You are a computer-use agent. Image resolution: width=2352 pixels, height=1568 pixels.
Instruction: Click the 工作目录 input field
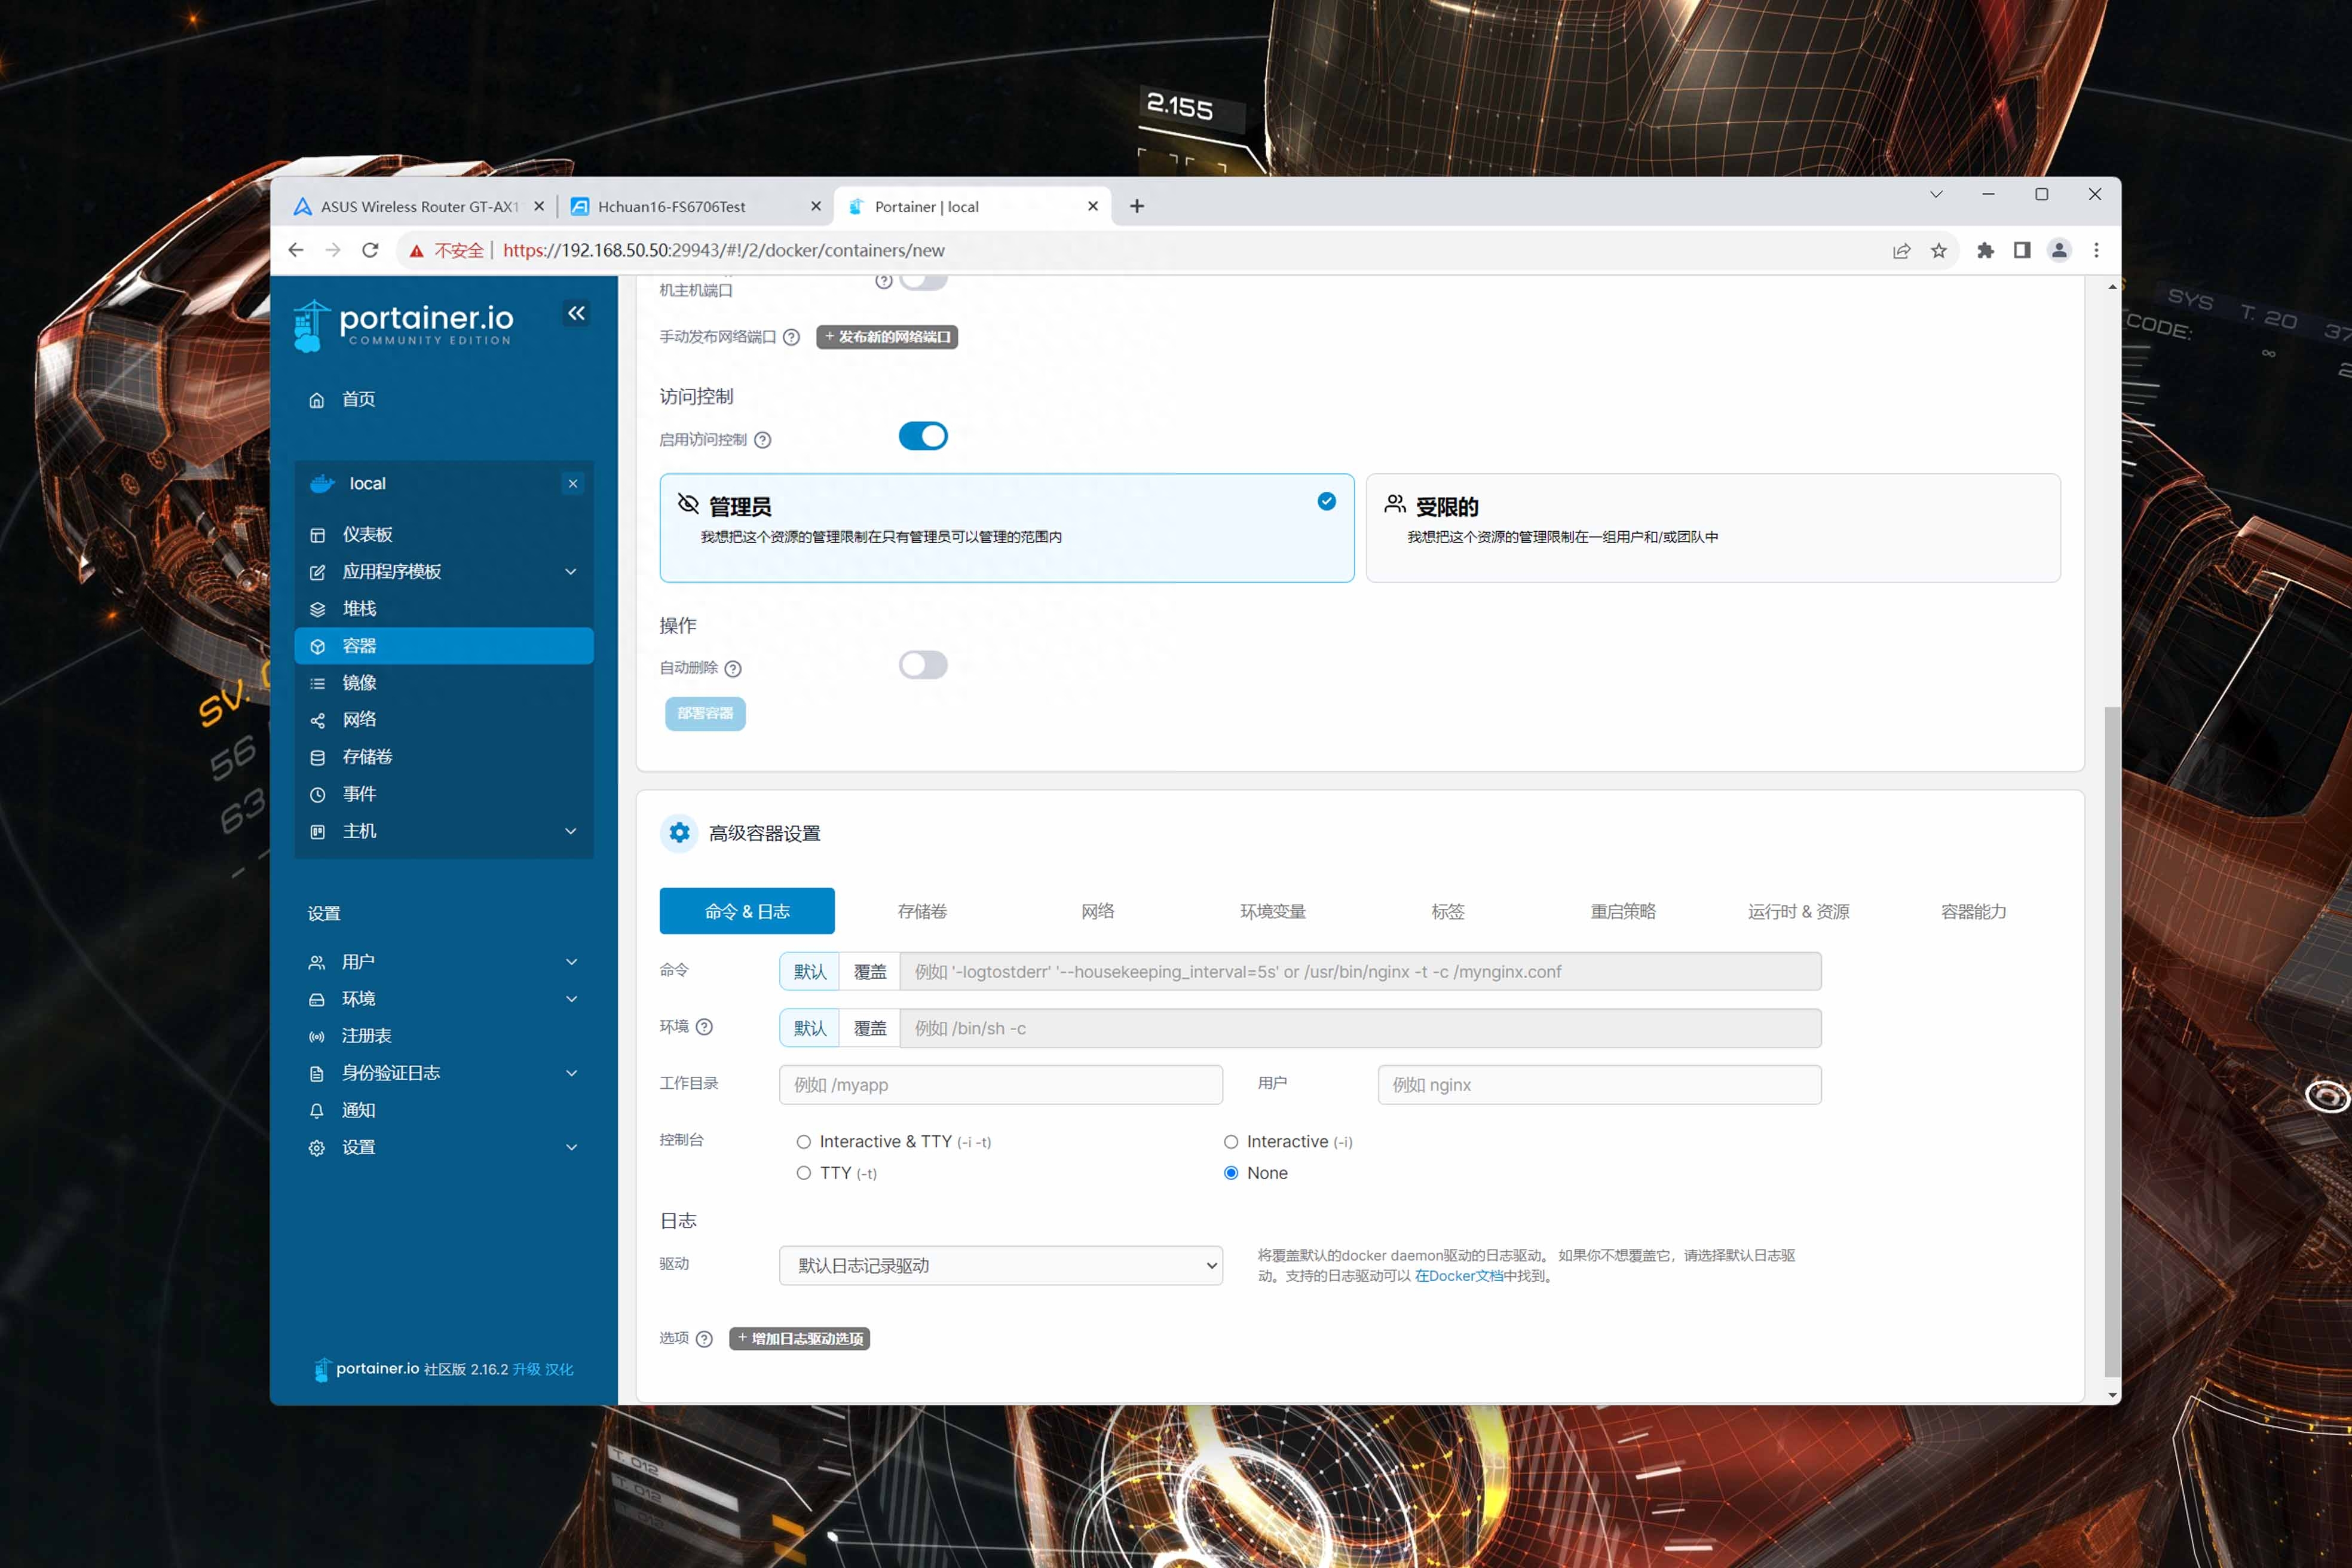[x=1001, y=1085]
